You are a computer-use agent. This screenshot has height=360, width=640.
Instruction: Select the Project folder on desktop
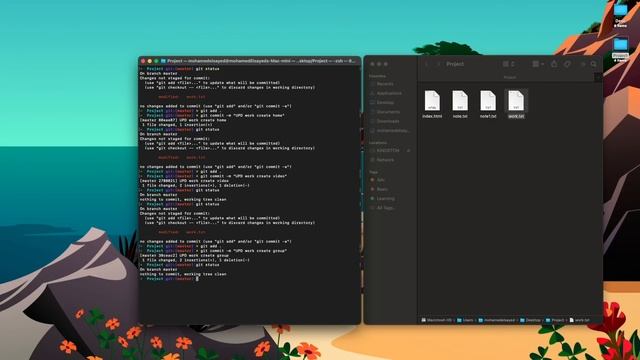[620, 46]
